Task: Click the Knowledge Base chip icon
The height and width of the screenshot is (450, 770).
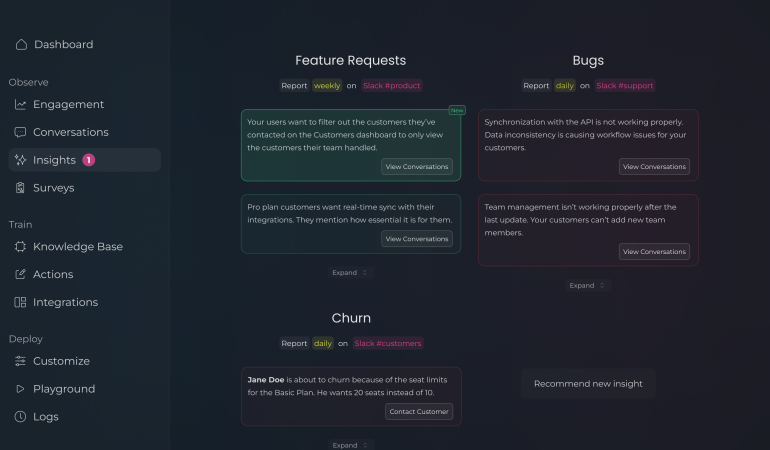Action: [20, 247]
